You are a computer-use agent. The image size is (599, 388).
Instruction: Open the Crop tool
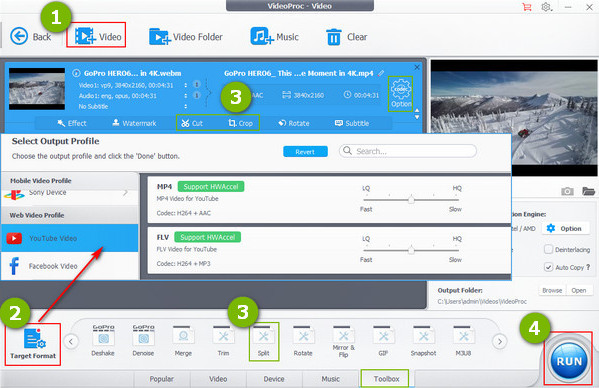[x=240, y=123]
